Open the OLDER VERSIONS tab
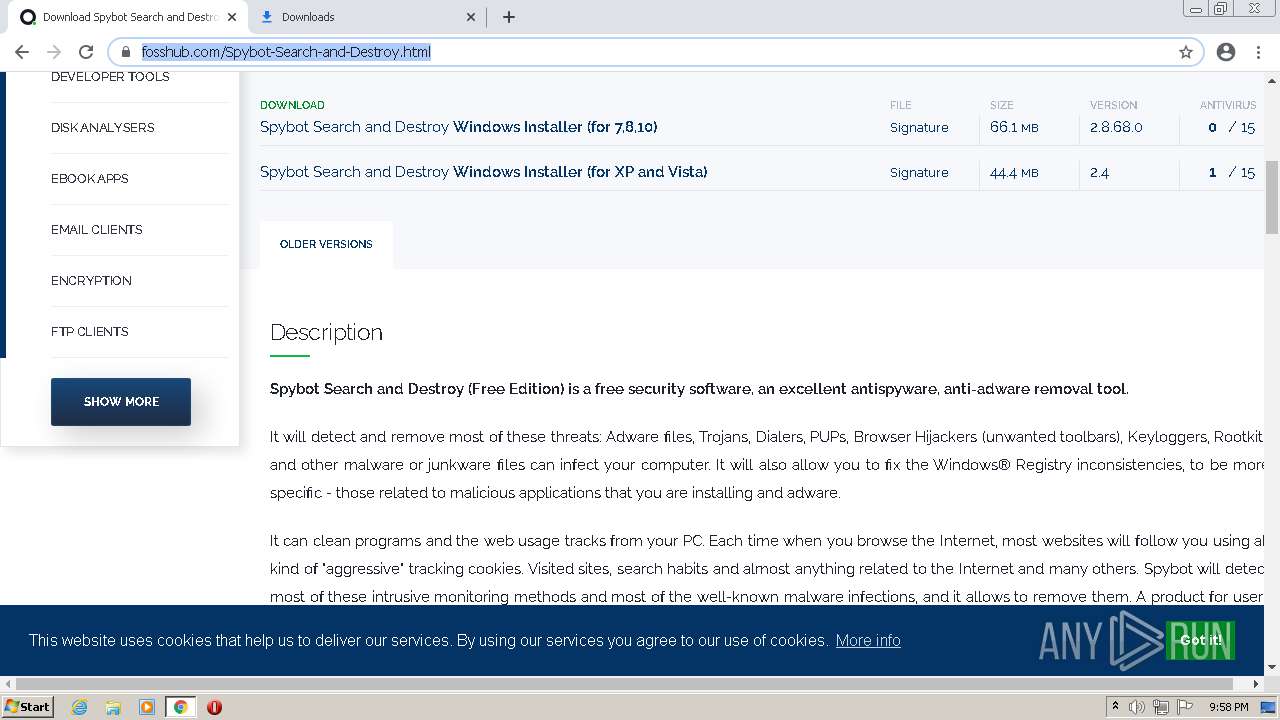Image resolution: width=1280 pixels, height=720 pixels. 326,244
